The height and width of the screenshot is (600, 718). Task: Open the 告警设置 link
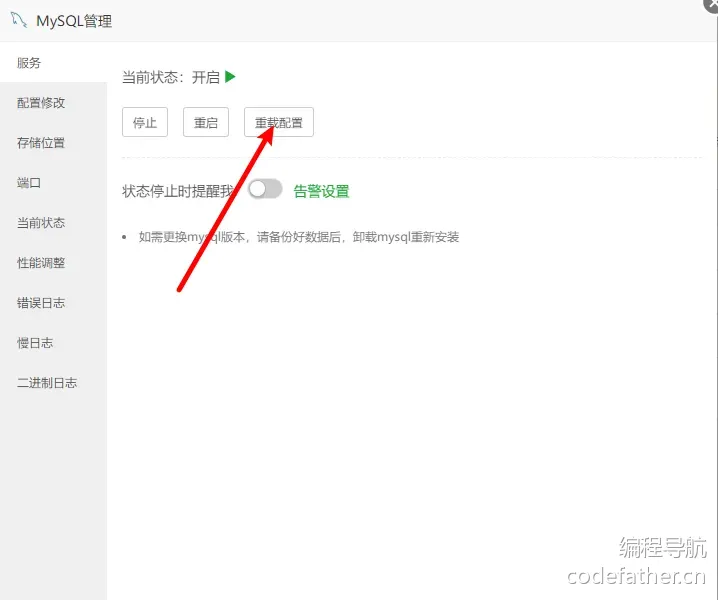click(x=321, y=191)
